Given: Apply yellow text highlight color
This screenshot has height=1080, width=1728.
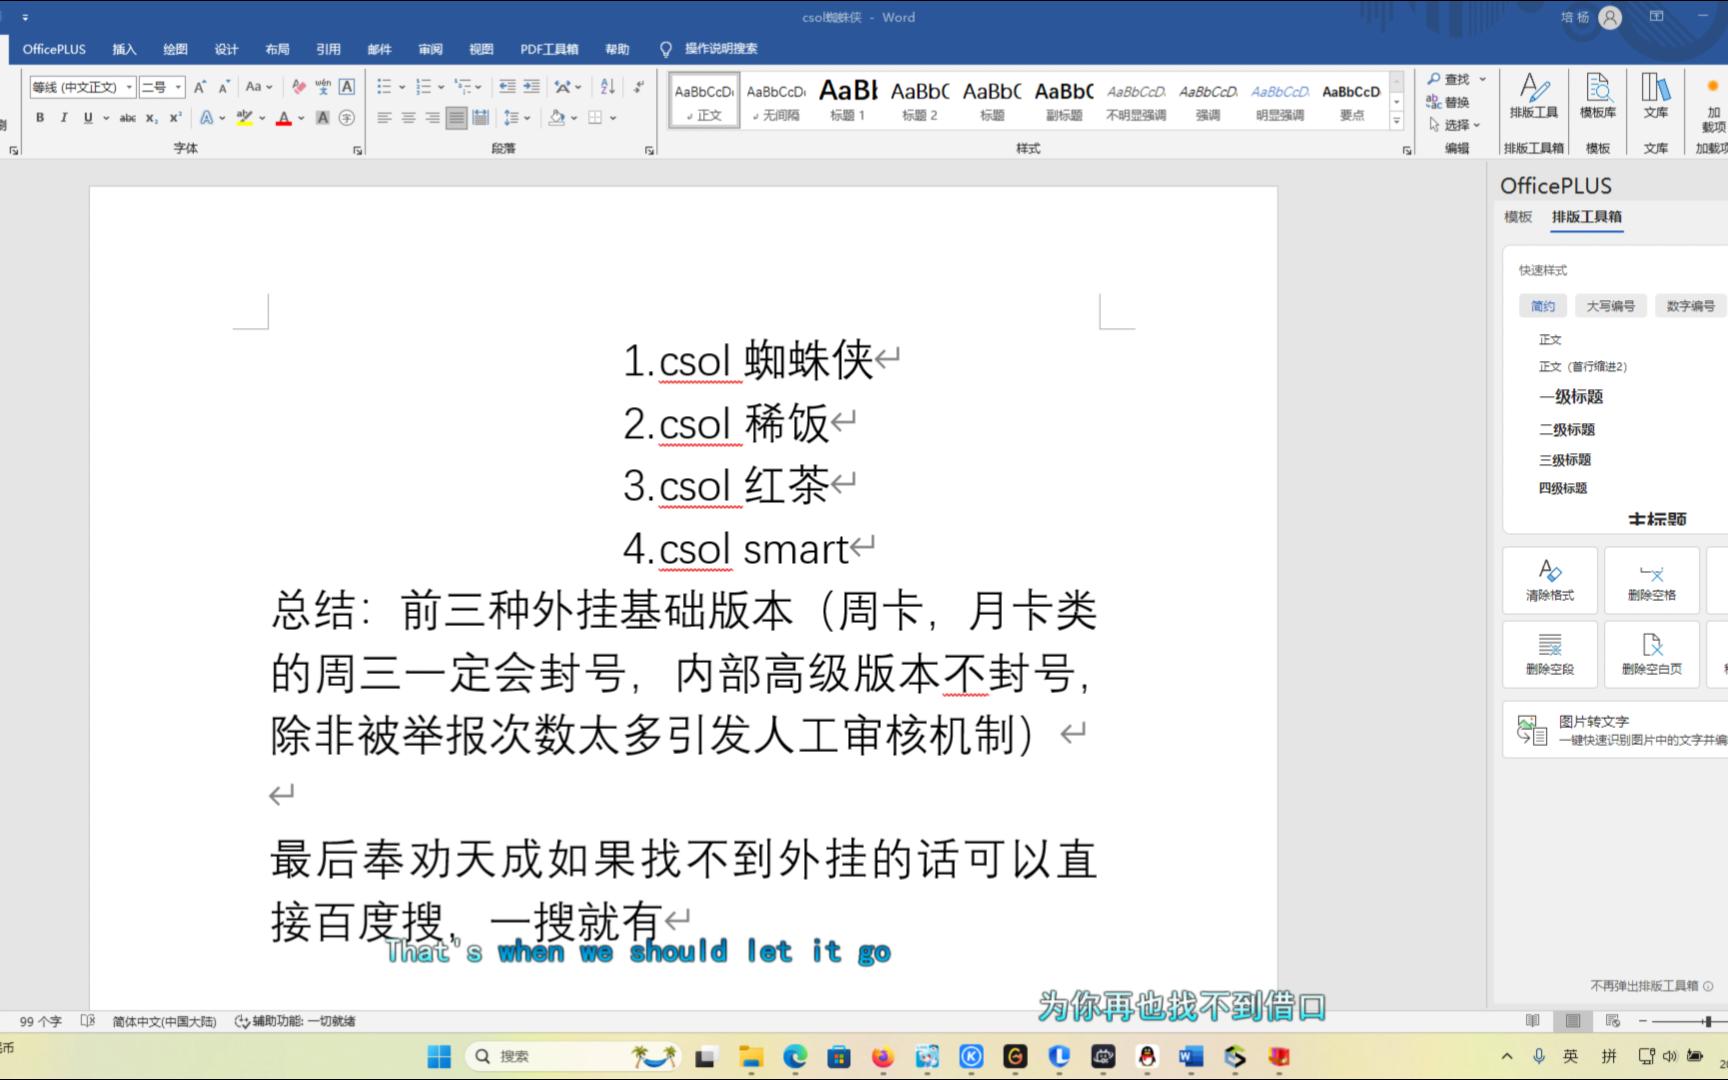Looking at the screenshot, I should tap(244, 118).
